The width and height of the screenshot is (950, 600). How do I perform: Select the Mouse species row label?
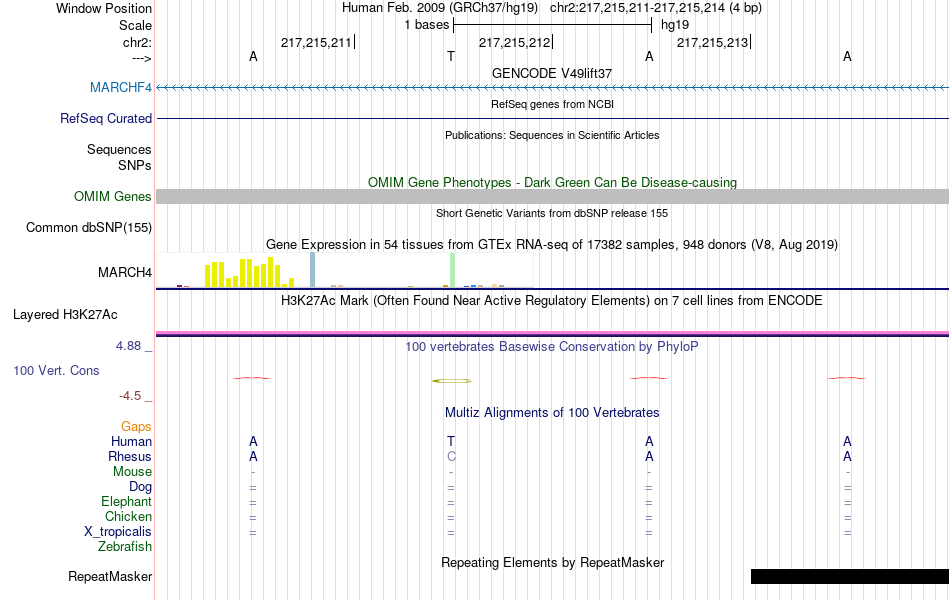(x=132, y=472)
